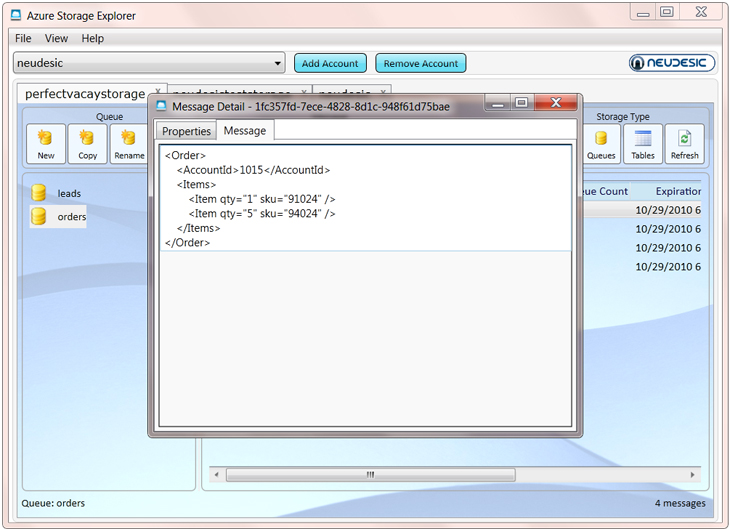Open the Message tab in Message Detail
This screenshot has height=529, width=730.
coord(245,130)
